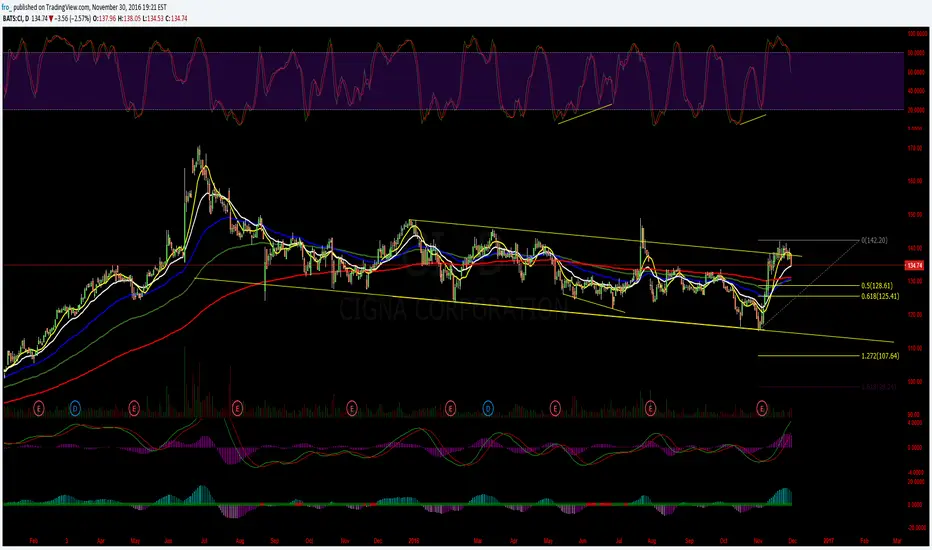932x550 pixels.
Task: Select the 1.272(107.64) Fibonacci level label
Action: point(880,356)
